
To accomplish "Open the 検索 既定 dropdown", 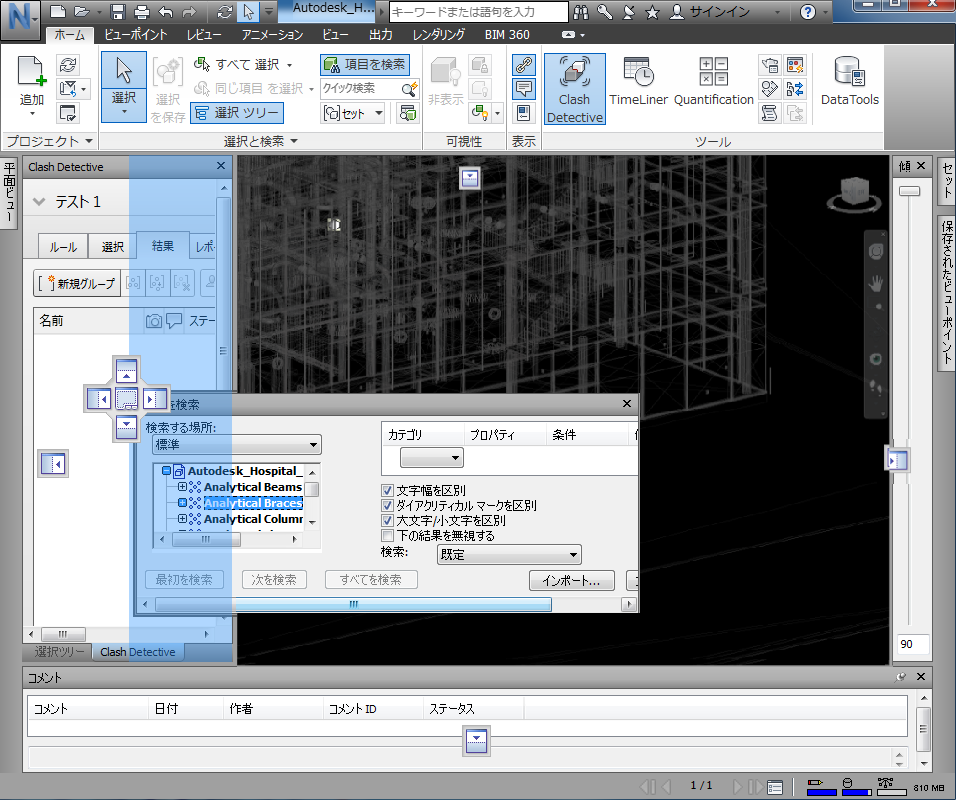I will [x=509, y=555].
